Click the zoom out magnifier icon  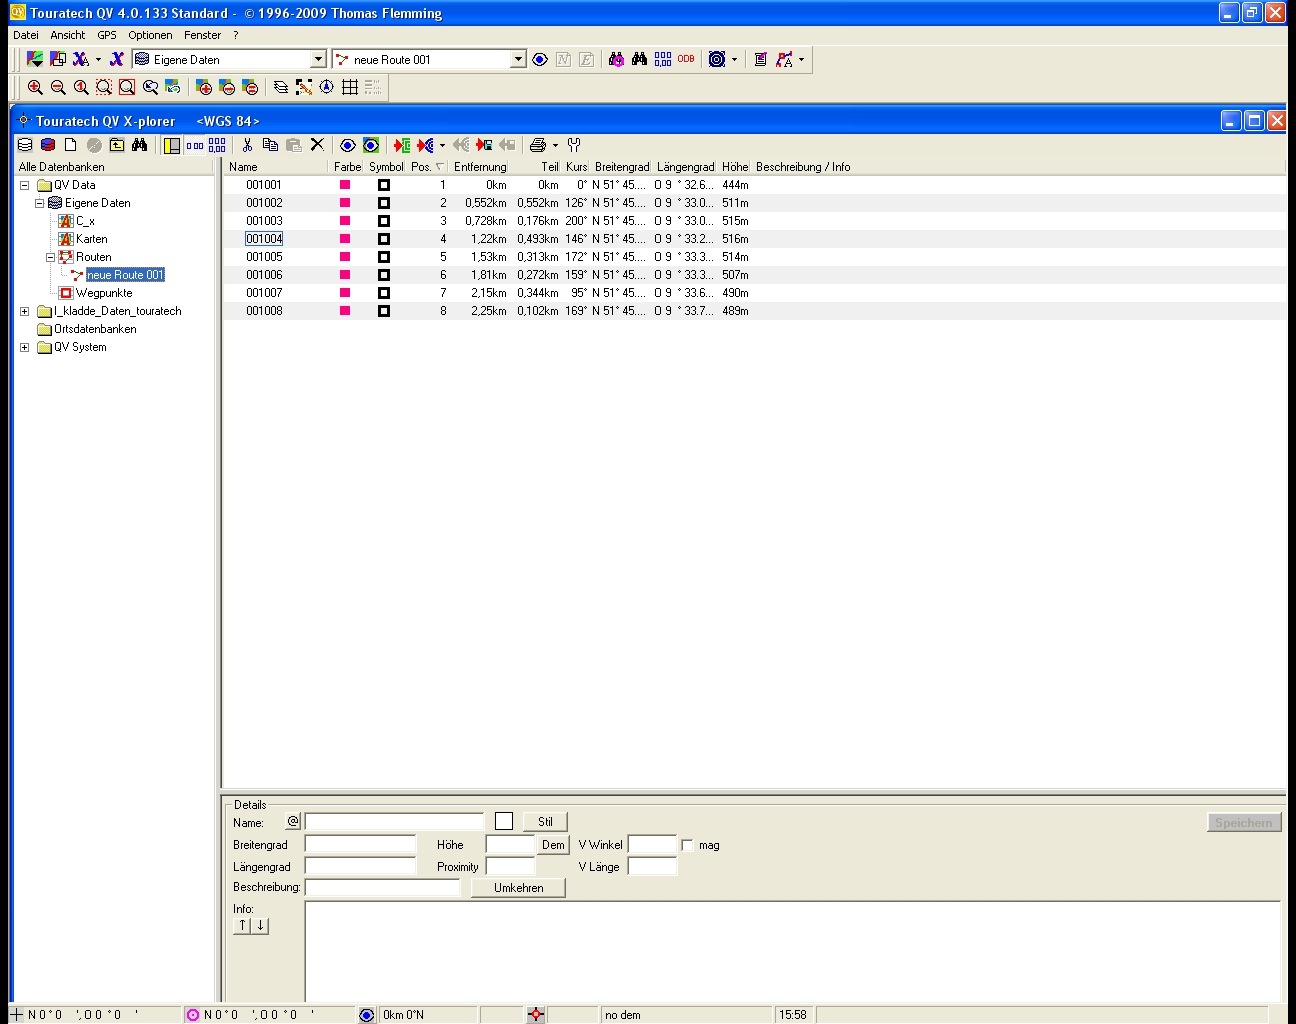coord(58,88)
